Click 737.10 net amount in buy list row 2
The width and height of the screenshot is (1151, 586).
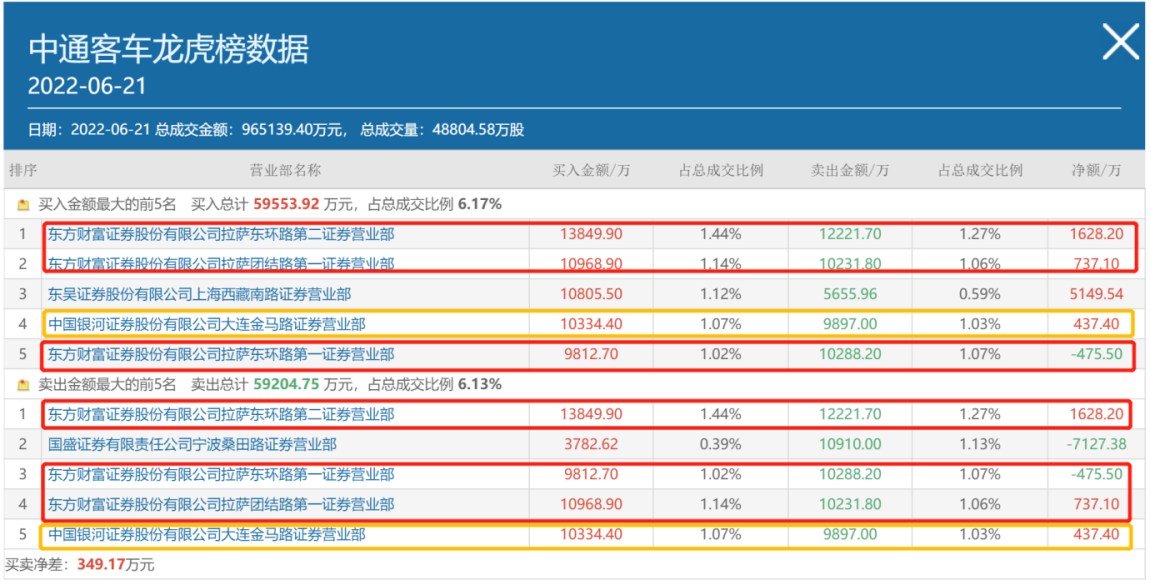1096,264
